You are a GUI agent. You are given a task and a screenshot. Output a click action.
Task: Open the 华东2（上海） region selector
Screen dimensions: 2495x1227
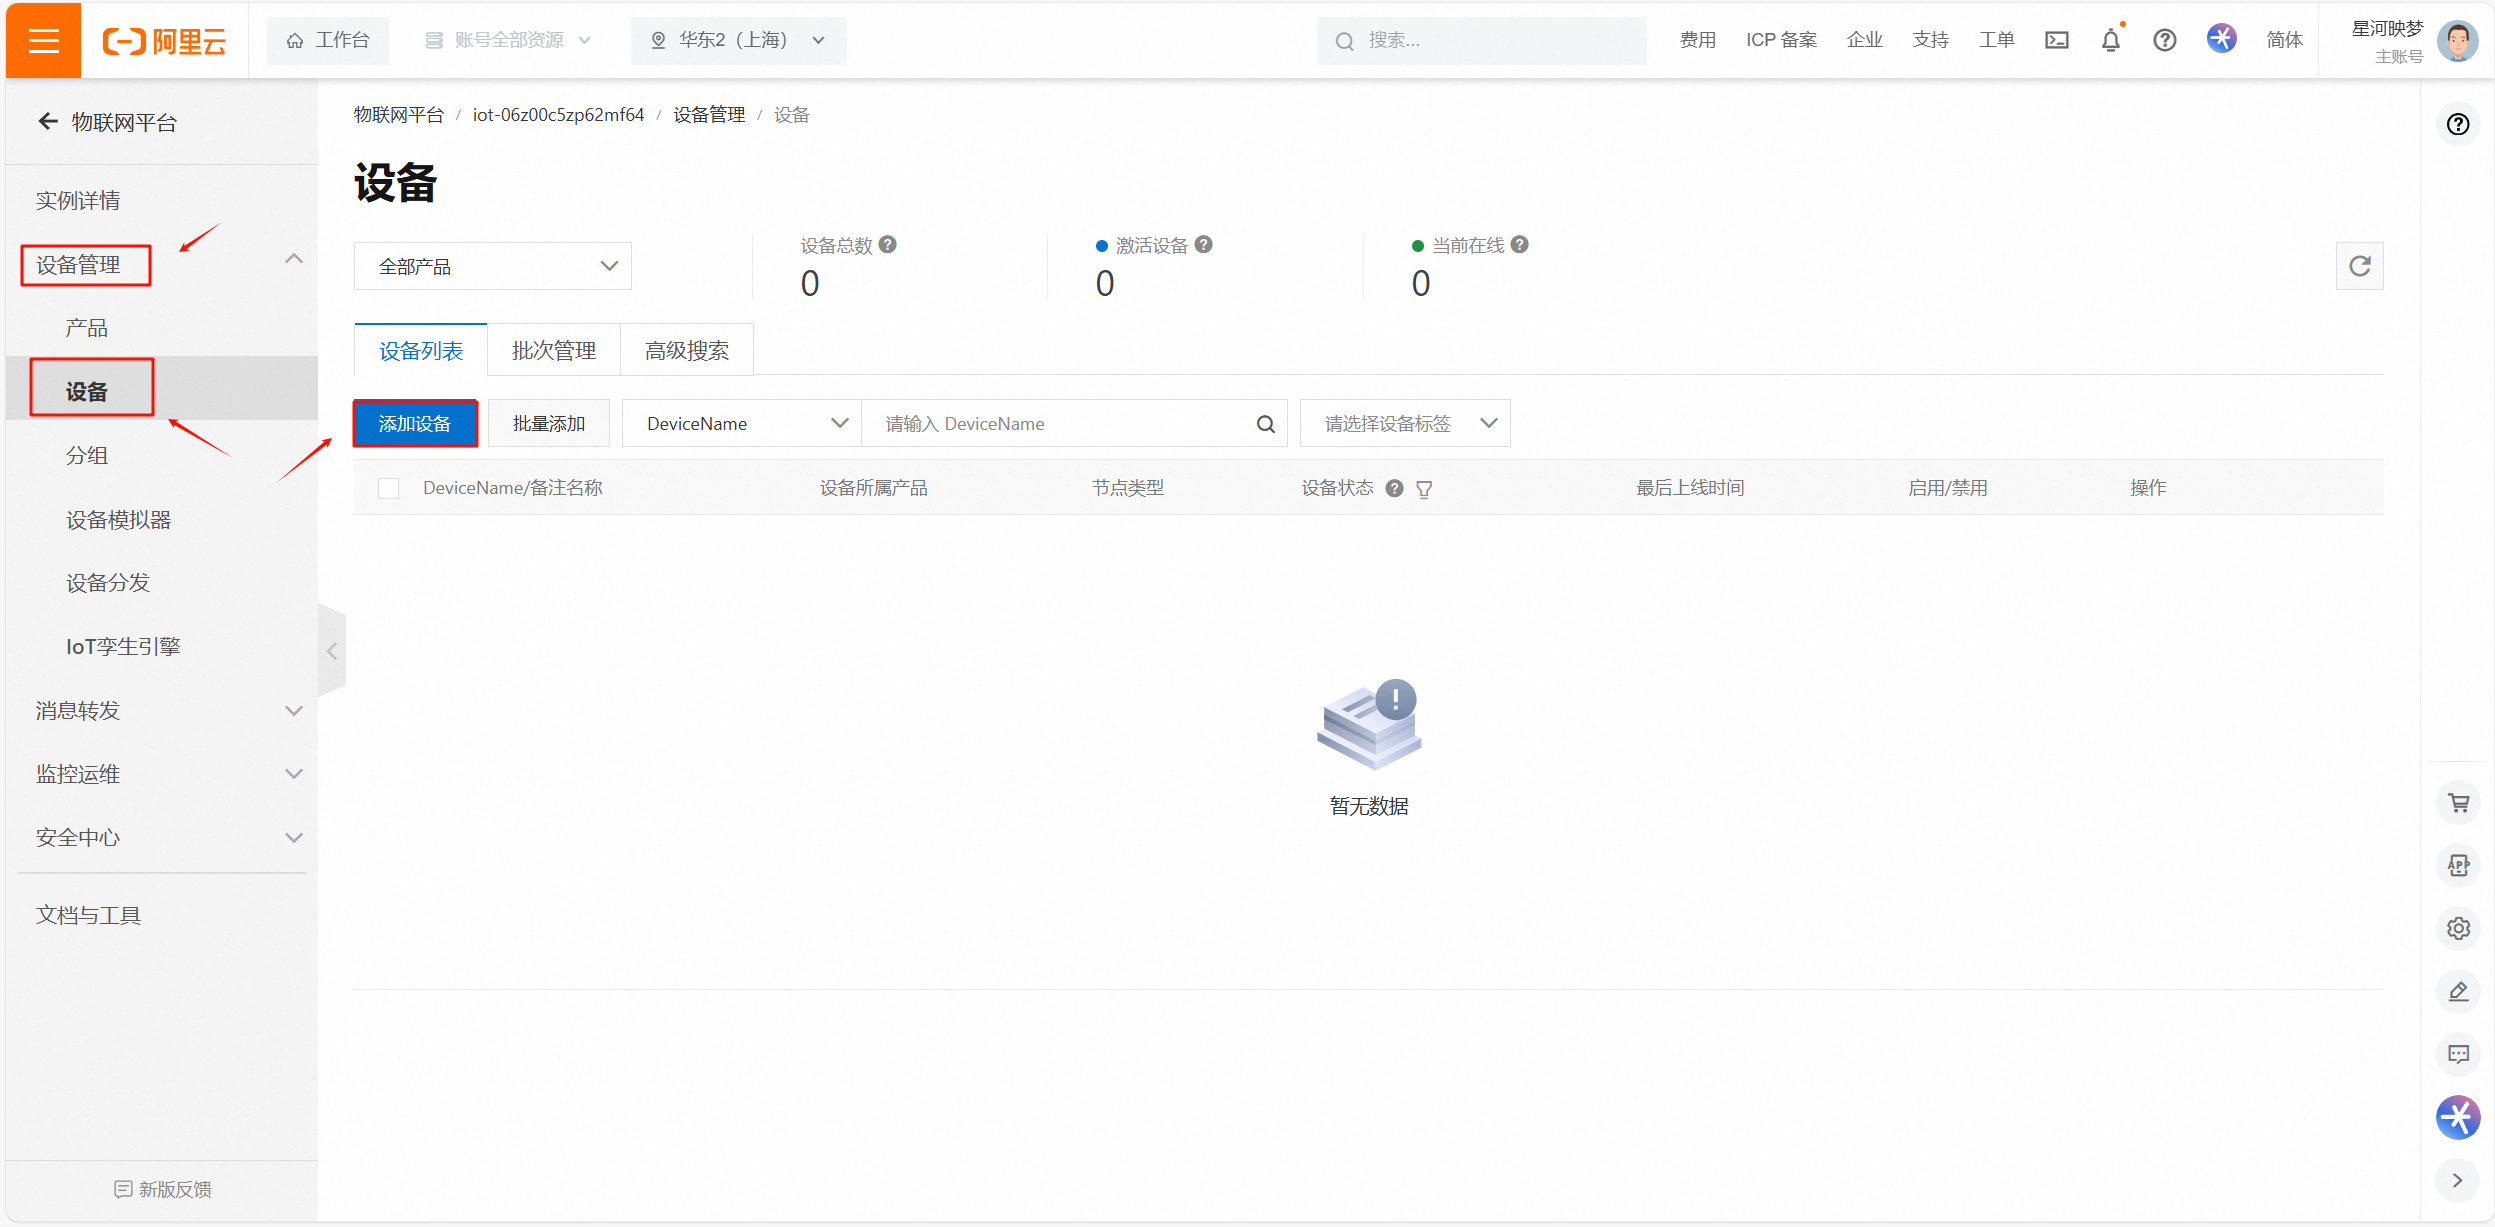point(738,40)
